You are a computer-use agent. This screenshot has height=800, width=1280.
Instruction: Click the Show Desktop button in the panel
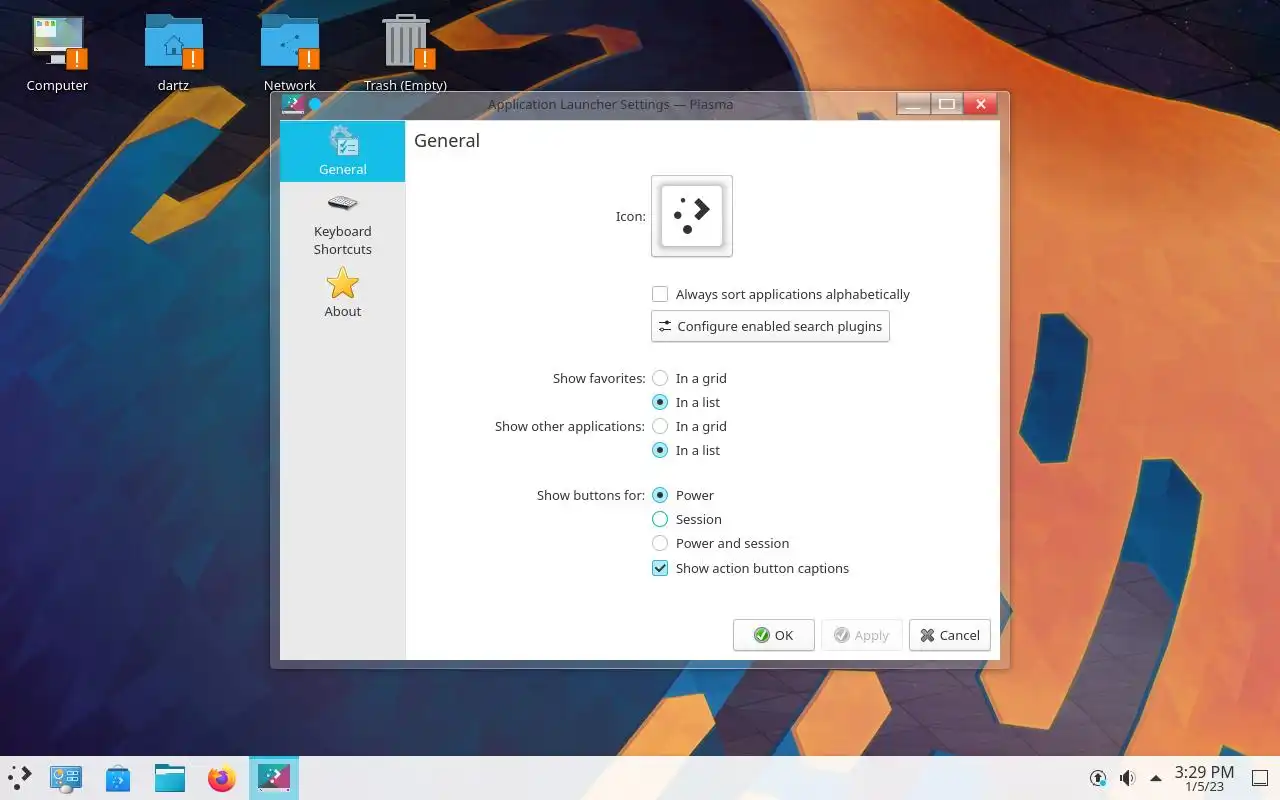tap(1260, 778)
